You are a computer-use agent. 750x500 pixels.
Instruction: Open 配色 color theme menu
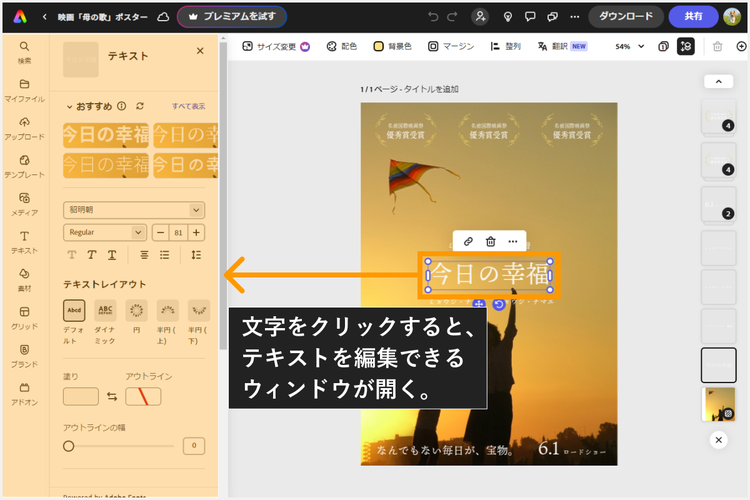[x=342, y=46]
